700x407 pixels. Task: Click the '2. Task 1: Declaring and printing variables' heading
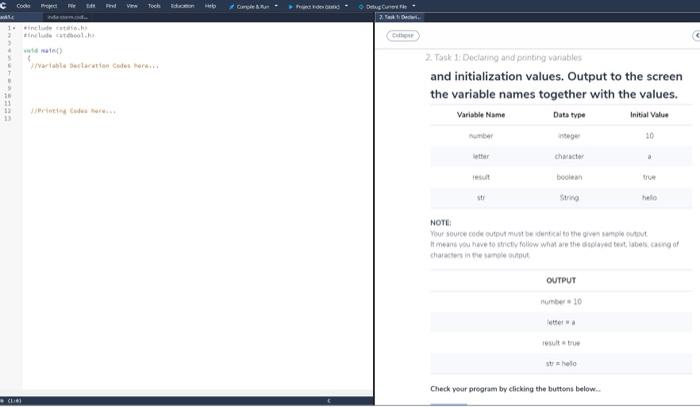point(503,58)
